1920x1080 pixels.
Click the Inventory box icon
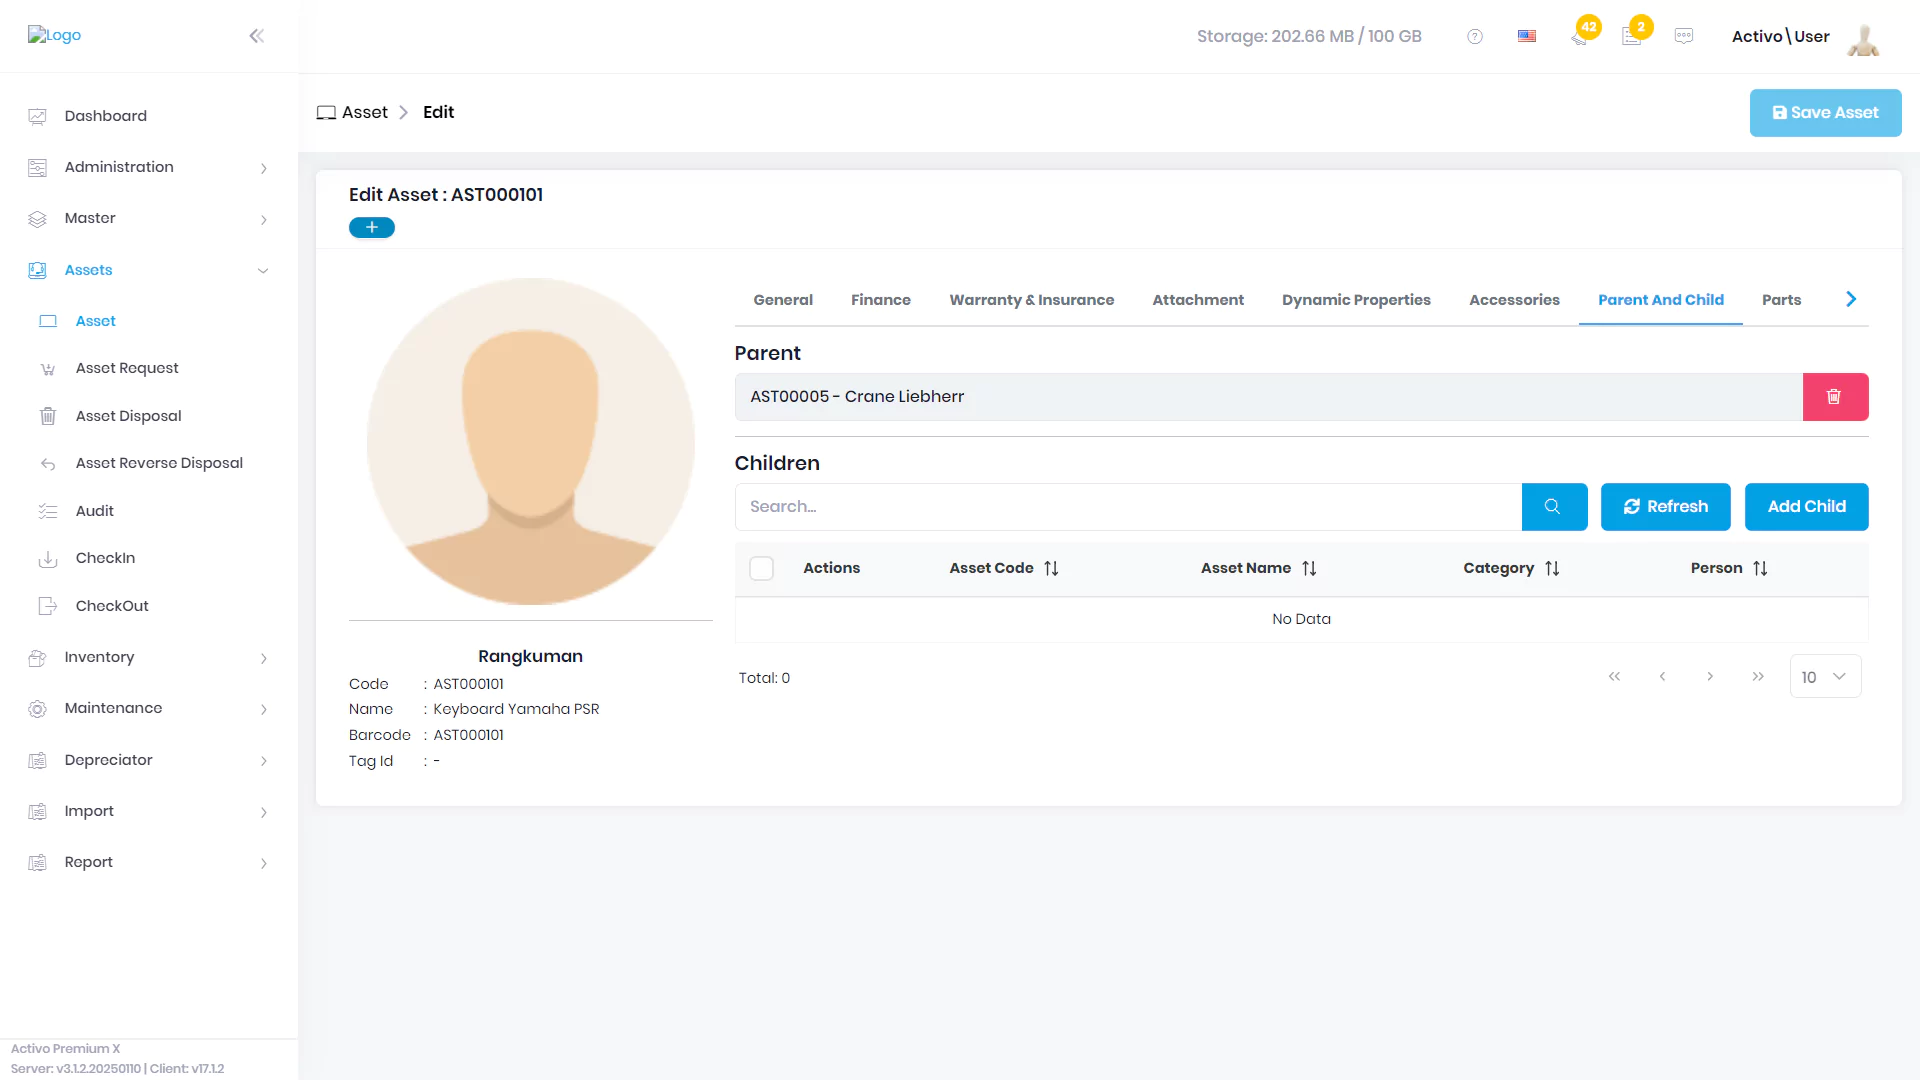(37, 657)
